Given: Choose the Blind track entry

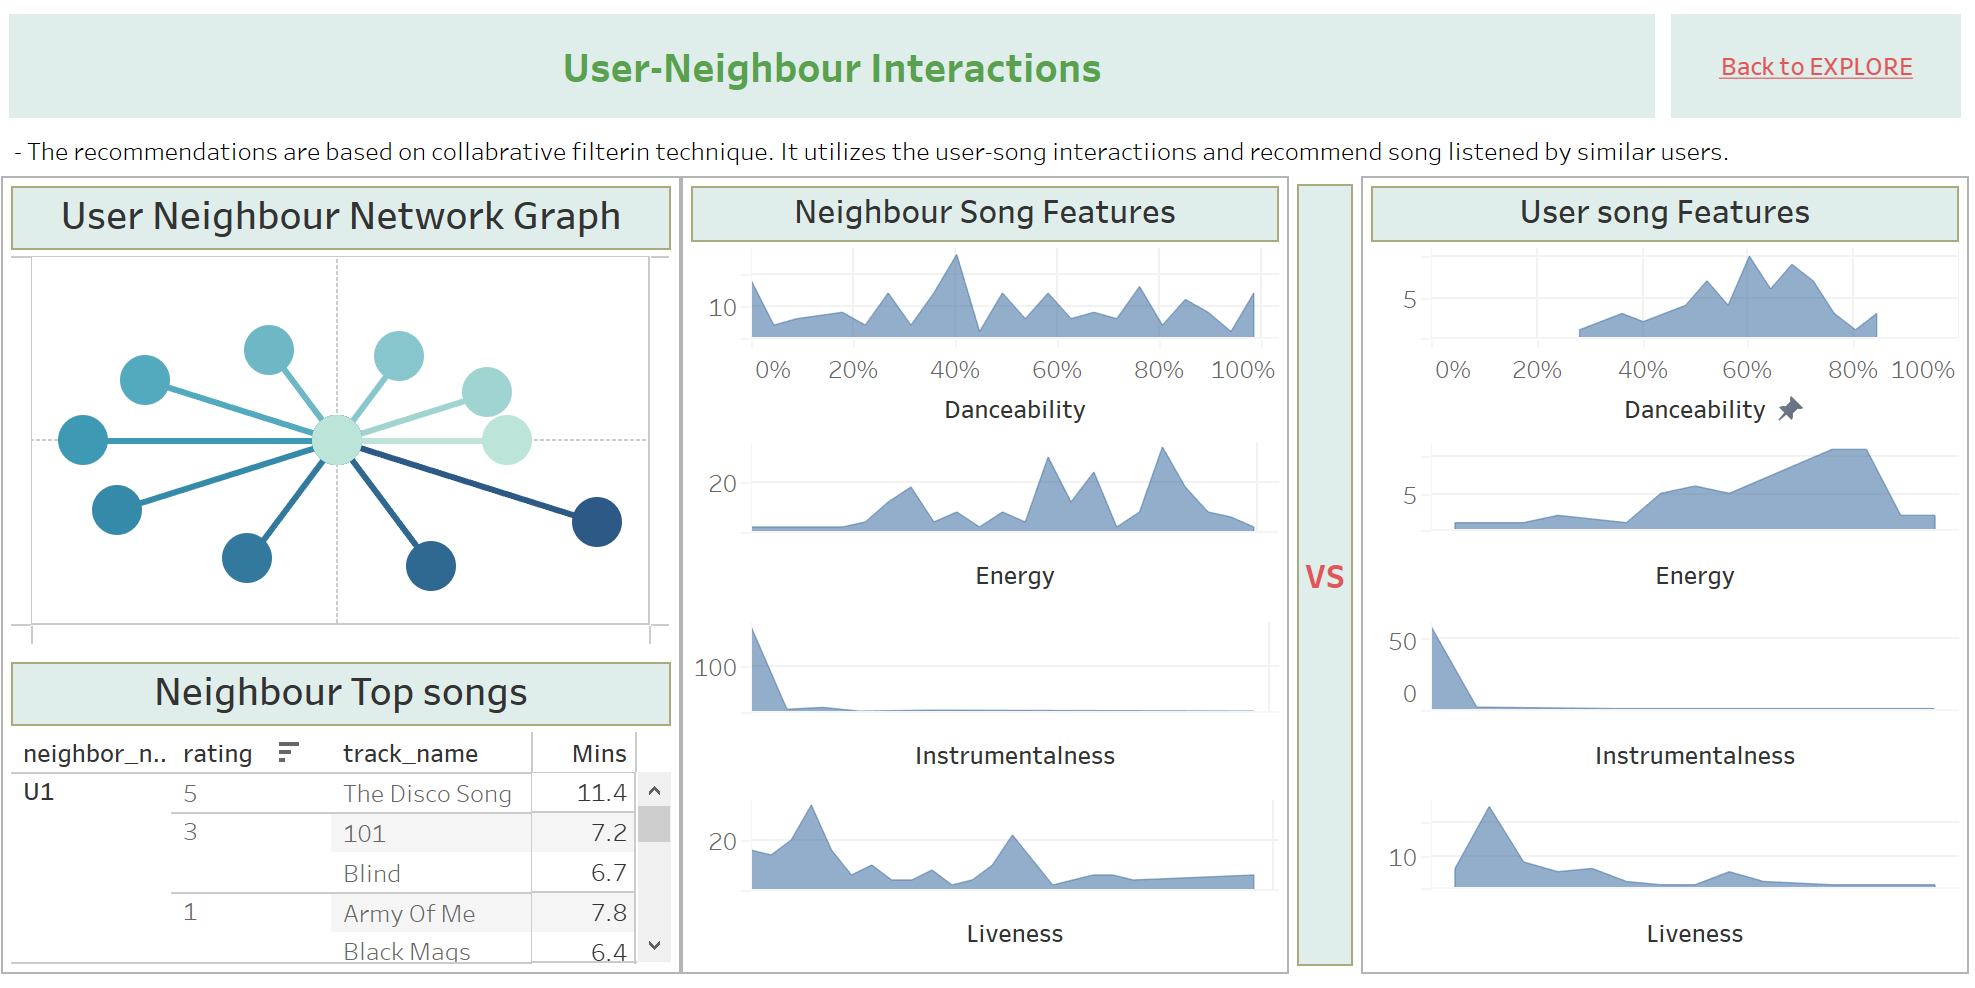Looking at the screenshot, I should point(372,873).
